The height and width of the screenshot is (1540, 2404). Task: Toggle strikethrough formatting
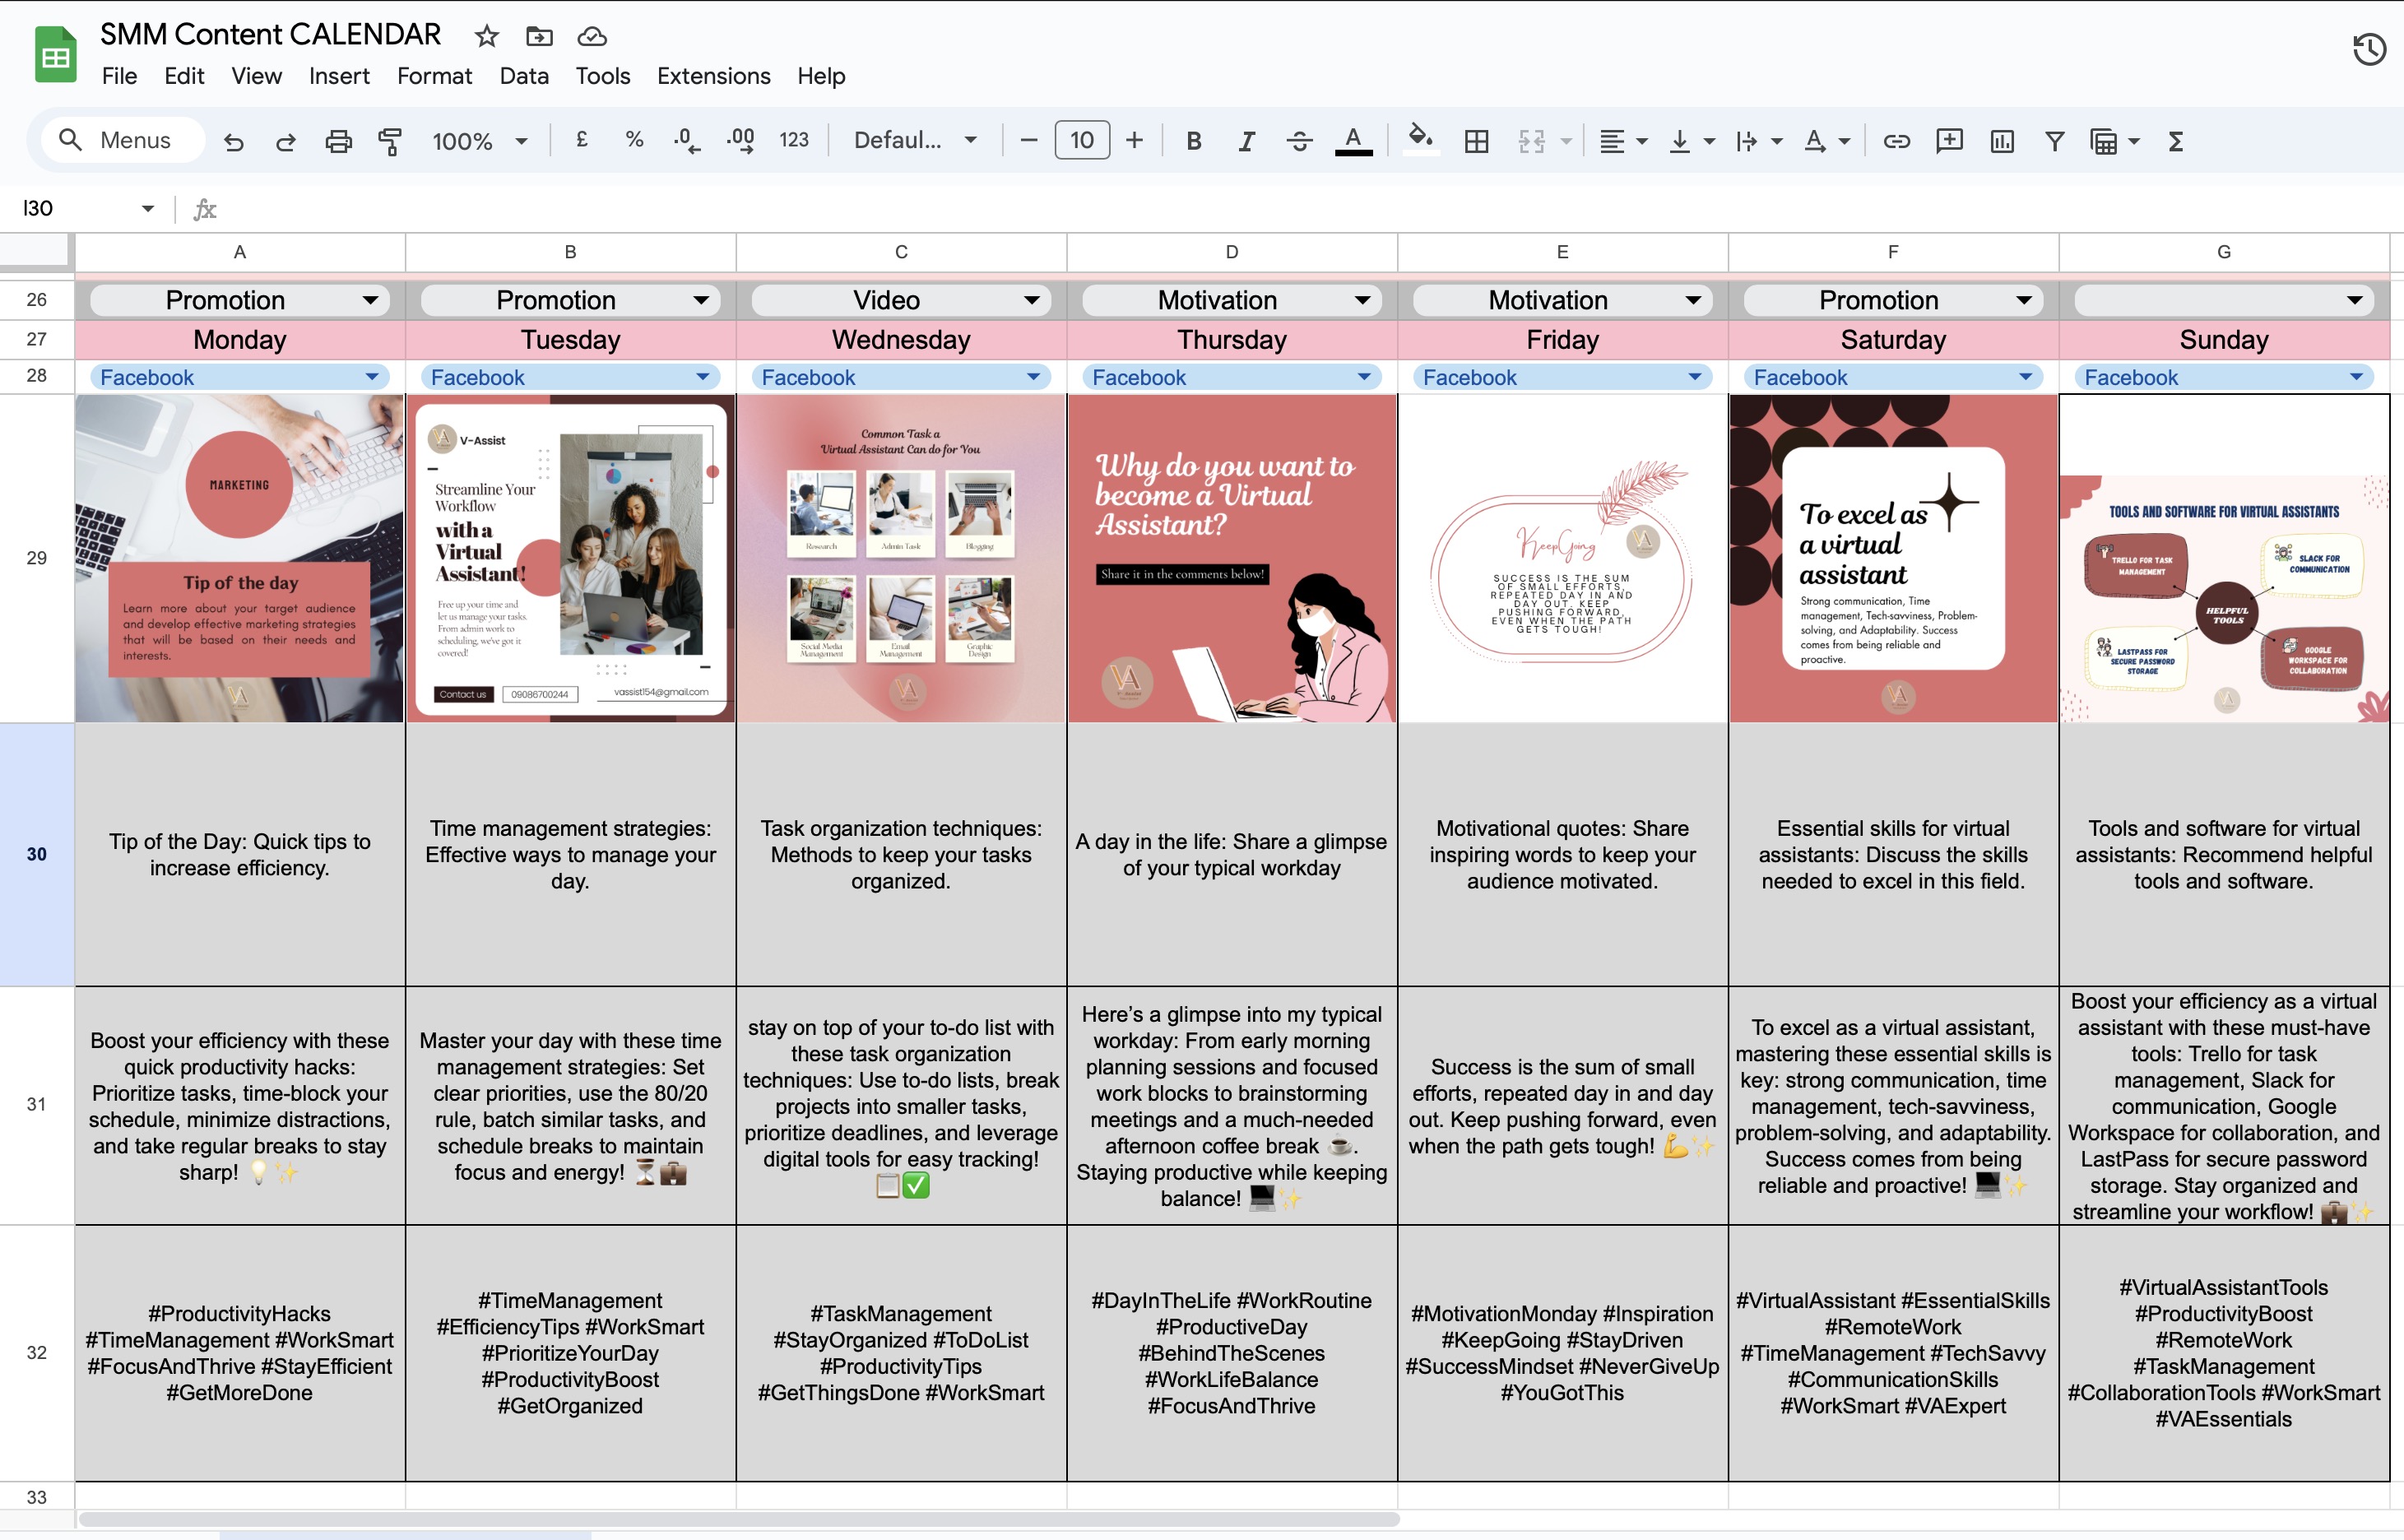1299,141
